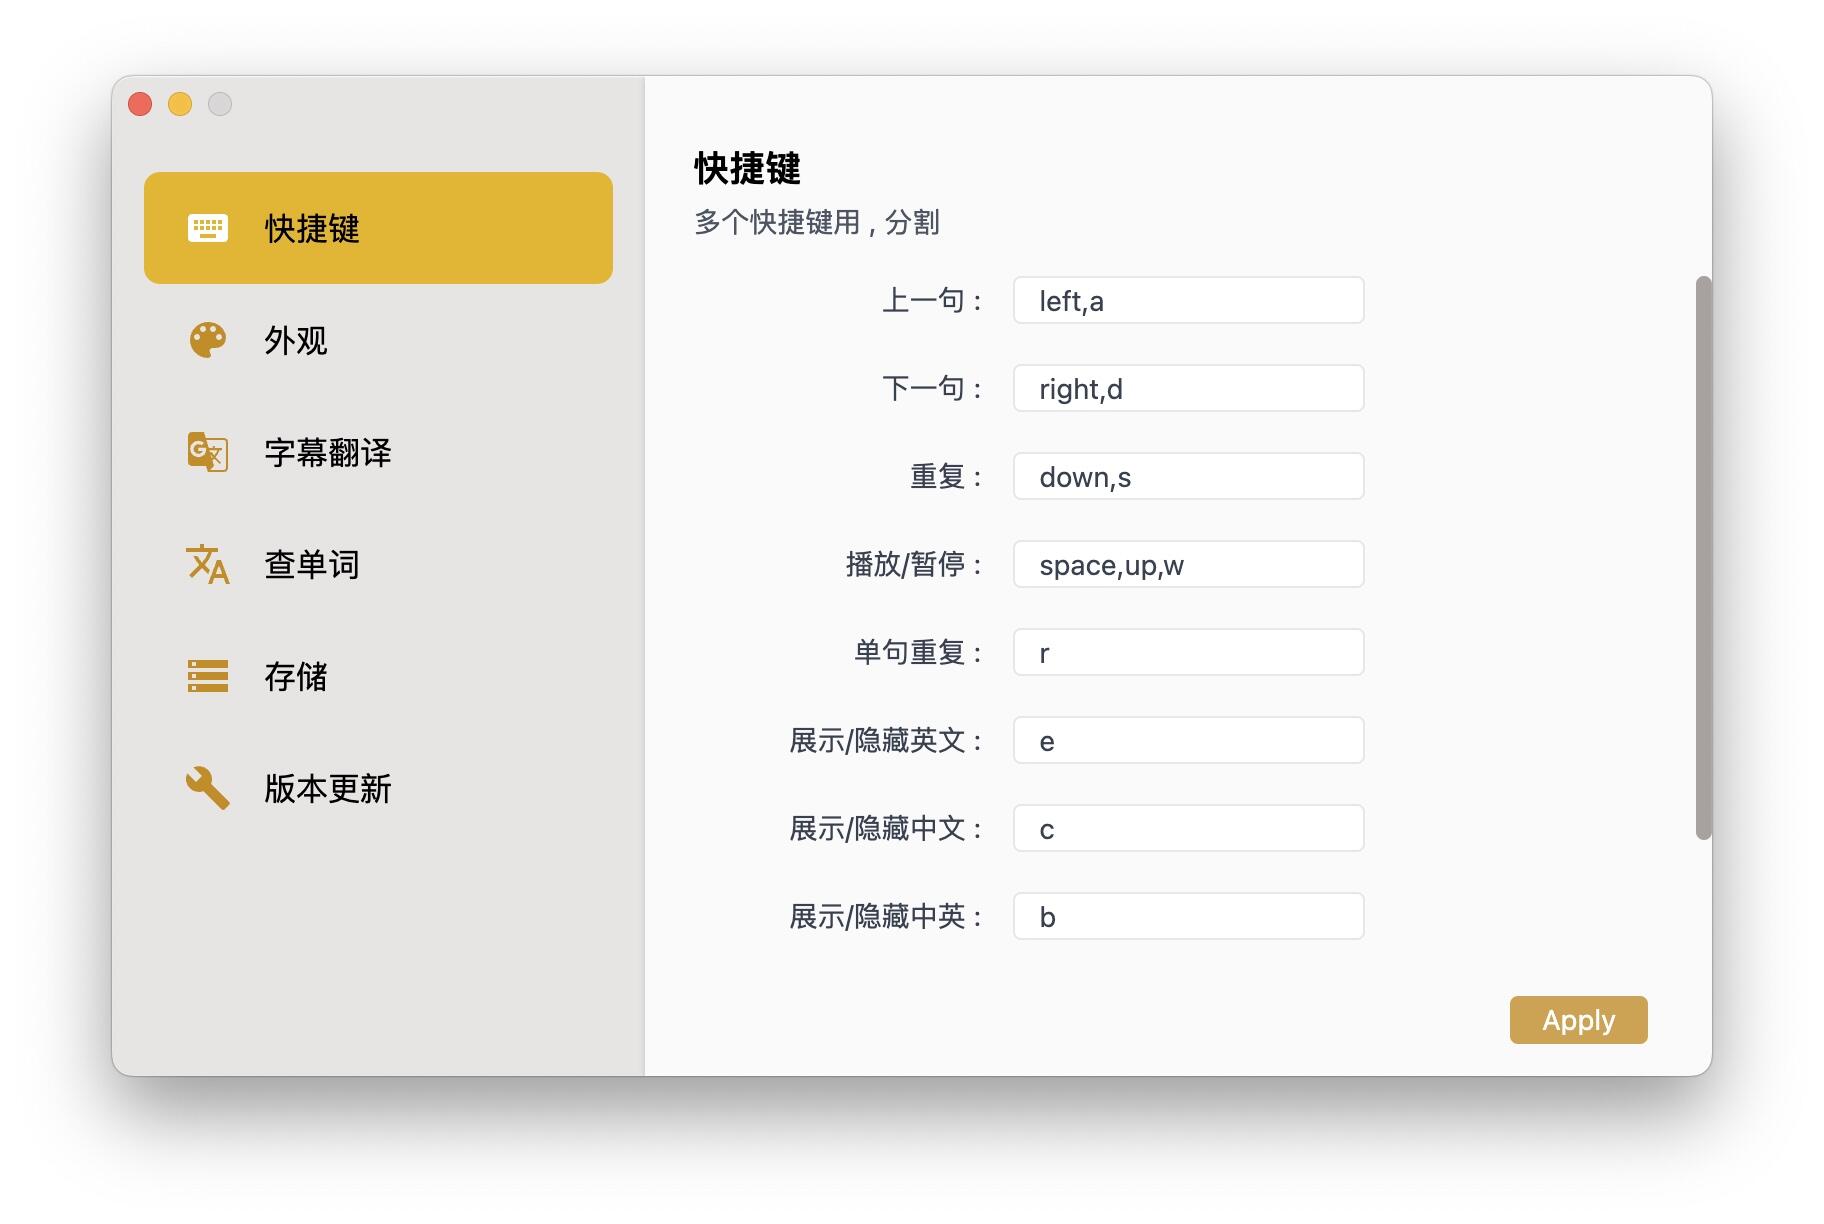The height and width of the screenshot is (1224, 1824).
Task: Select the keyboard icon beside 快捷键
Action: click(207, 228)
